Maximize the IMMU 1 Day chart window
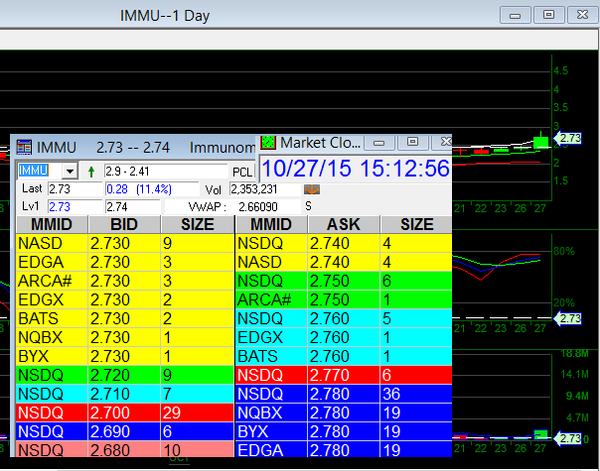The width and height of the screenshot is (600, 471). [x=547, y=14]
